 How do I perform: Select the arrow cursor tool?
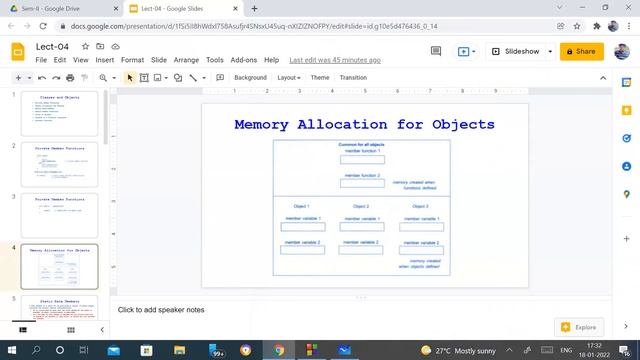point(130,78)
